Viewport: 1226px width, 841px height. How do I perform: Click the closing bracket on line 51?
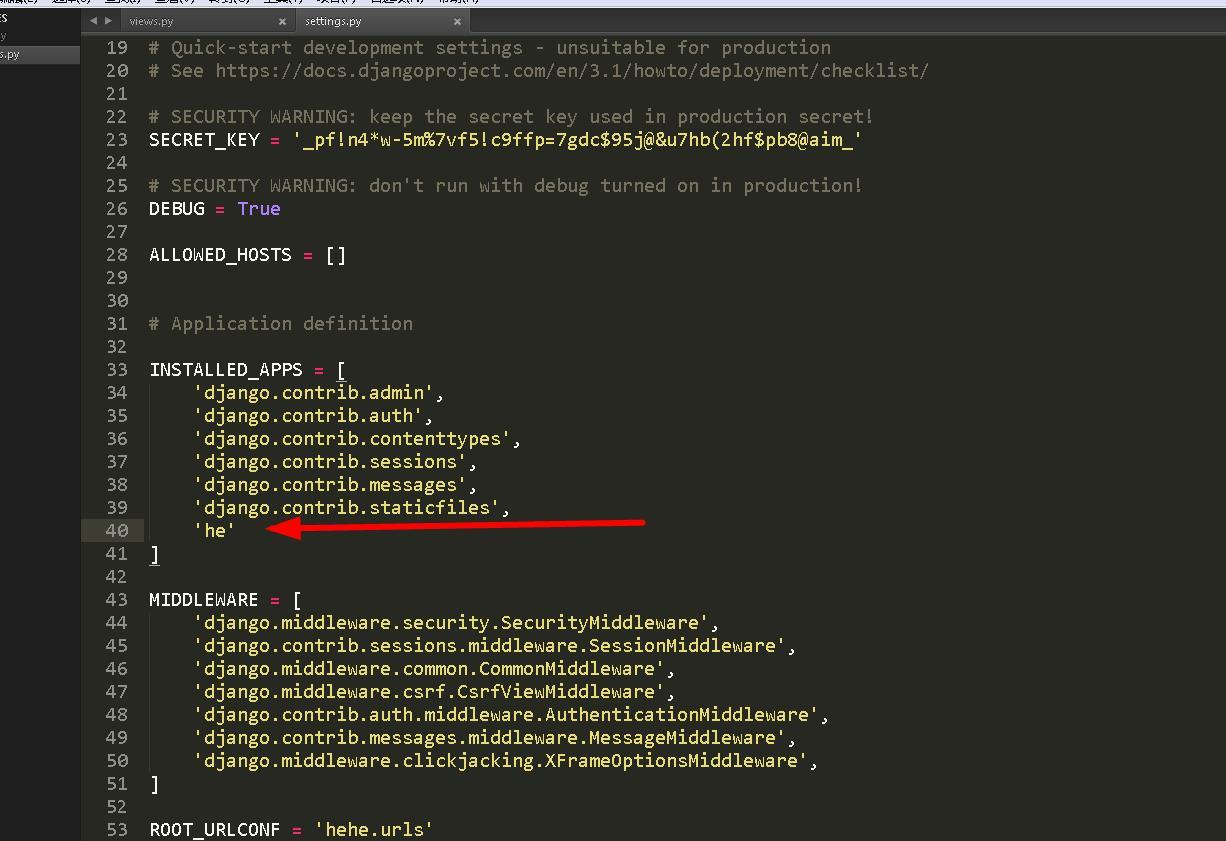click(154, 783)
